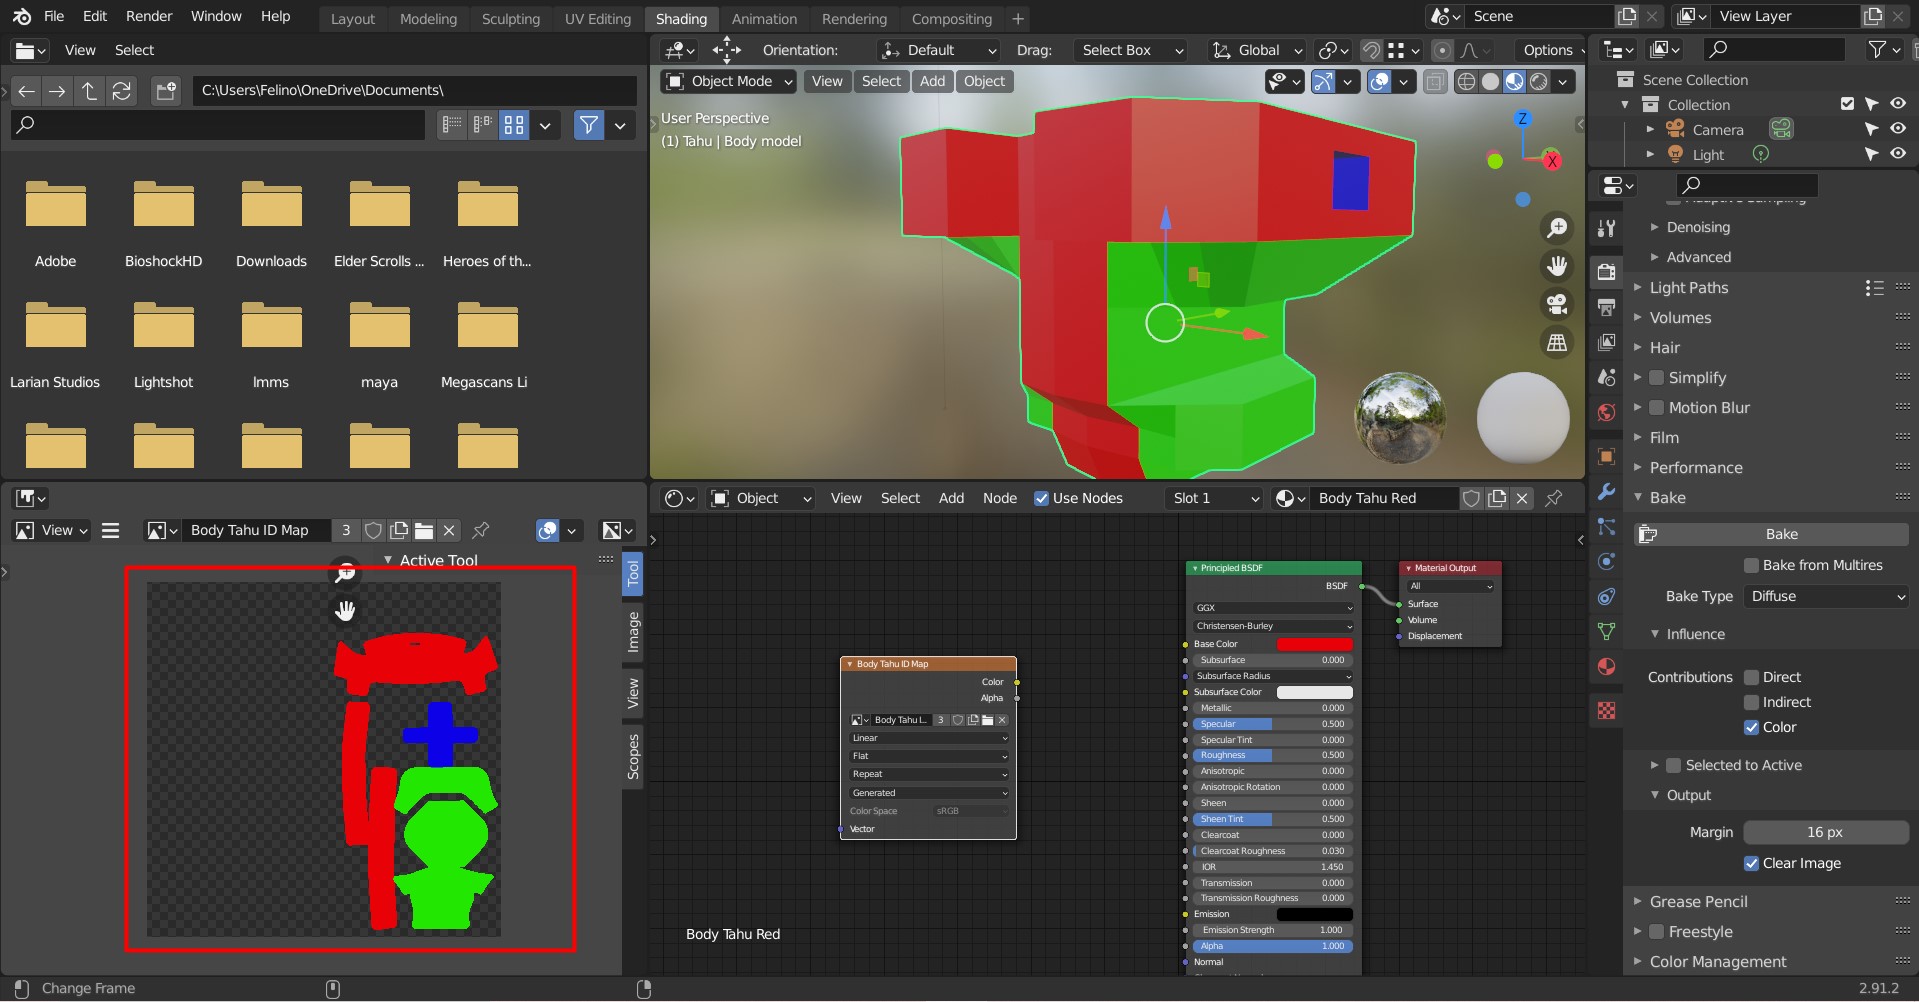This screenshot has width=1919, height=1002.
Task: Enable Indirect contribution checkbox
Action: [x=1751, y=702]
